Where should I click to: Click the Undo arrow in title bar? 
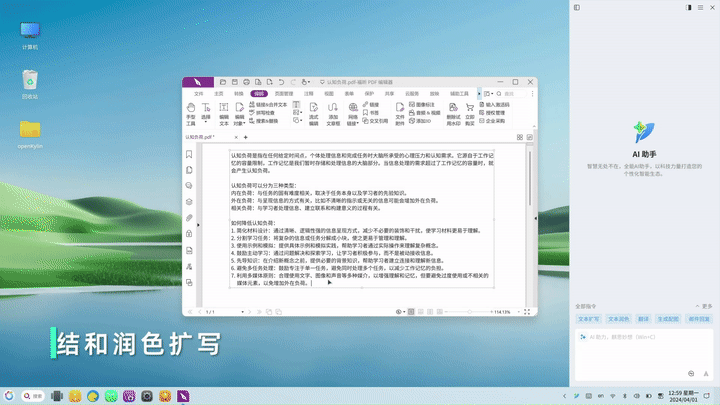(x=281, y=82)
